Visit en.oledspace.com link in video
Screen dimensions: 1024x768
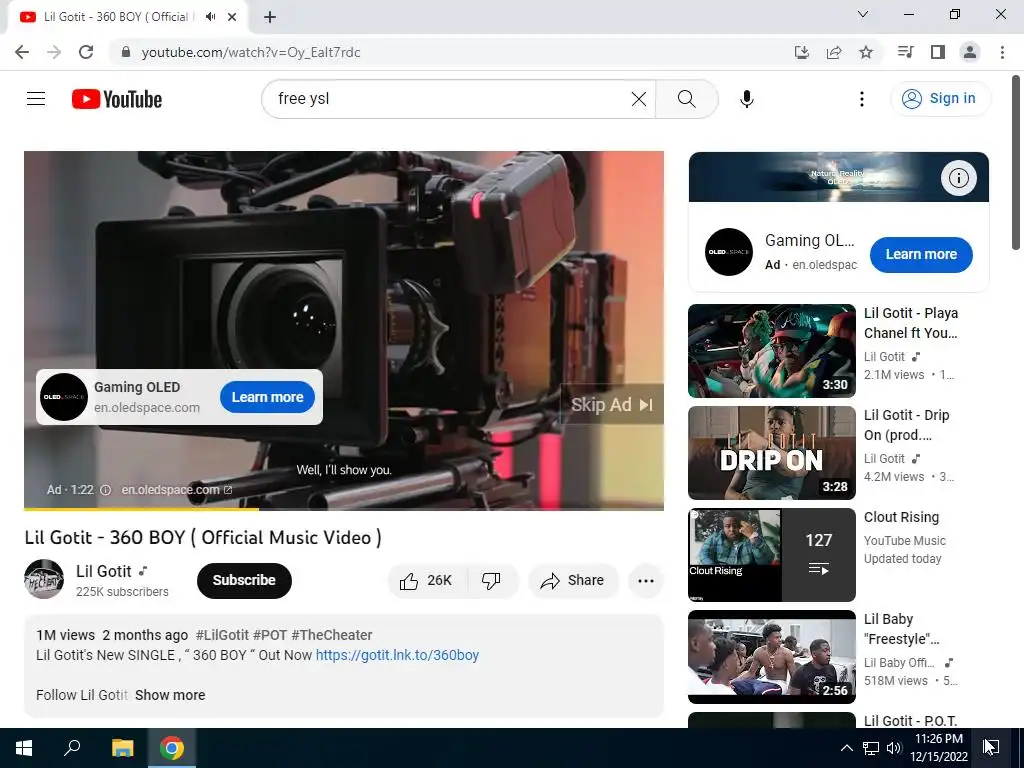(x=176, y=490)
